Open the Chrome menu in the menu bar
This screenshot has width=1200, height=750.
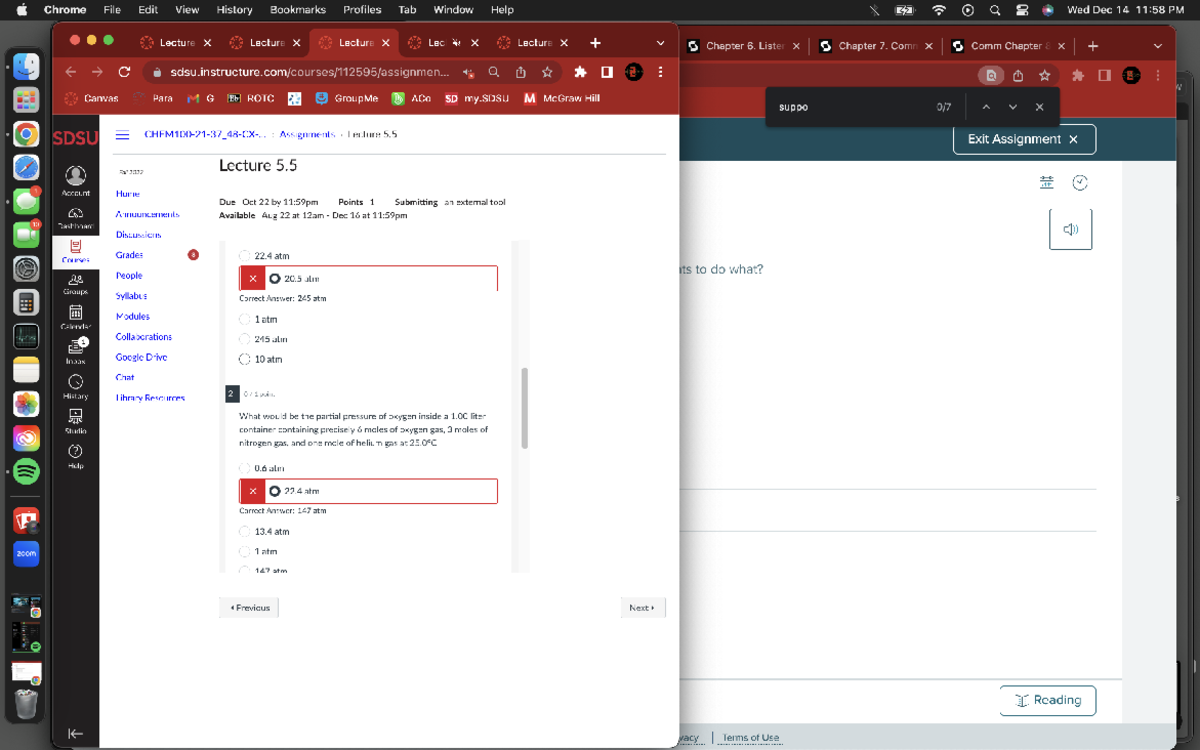[x=65, y=10]
